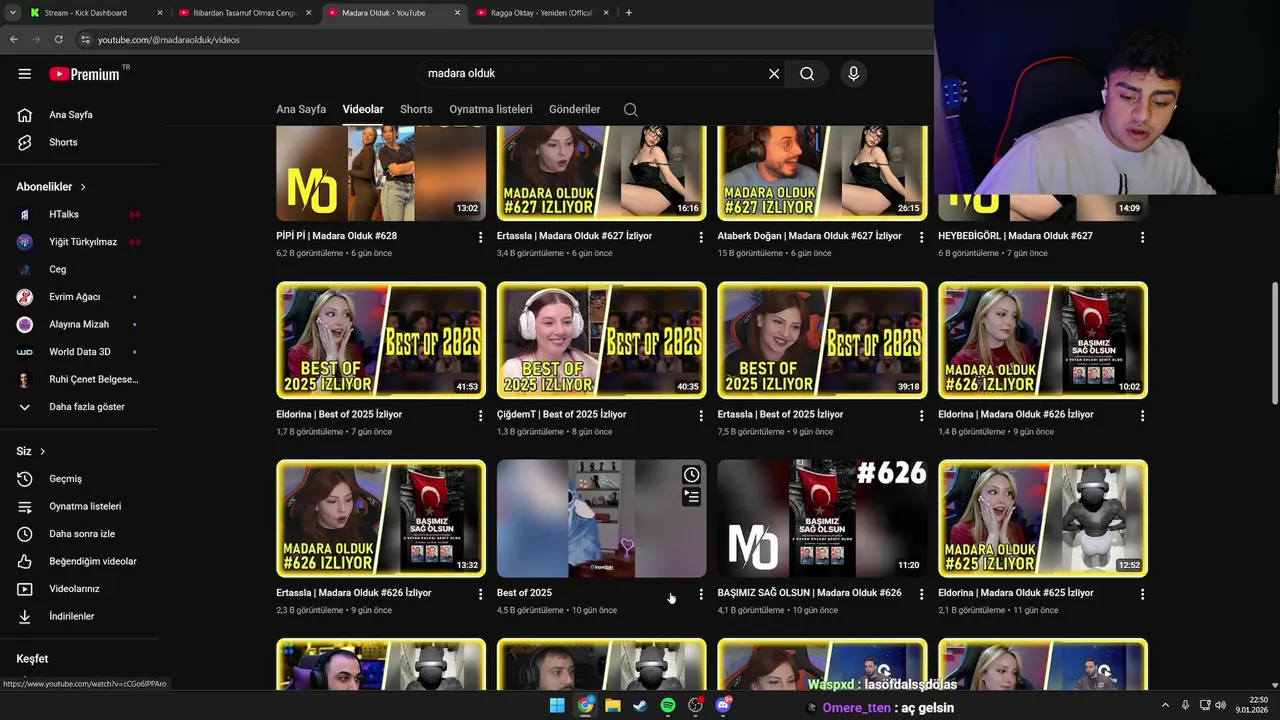Open options for Best of 2025 video
This screenshot has height=720, width=1280.
point(701,594)
